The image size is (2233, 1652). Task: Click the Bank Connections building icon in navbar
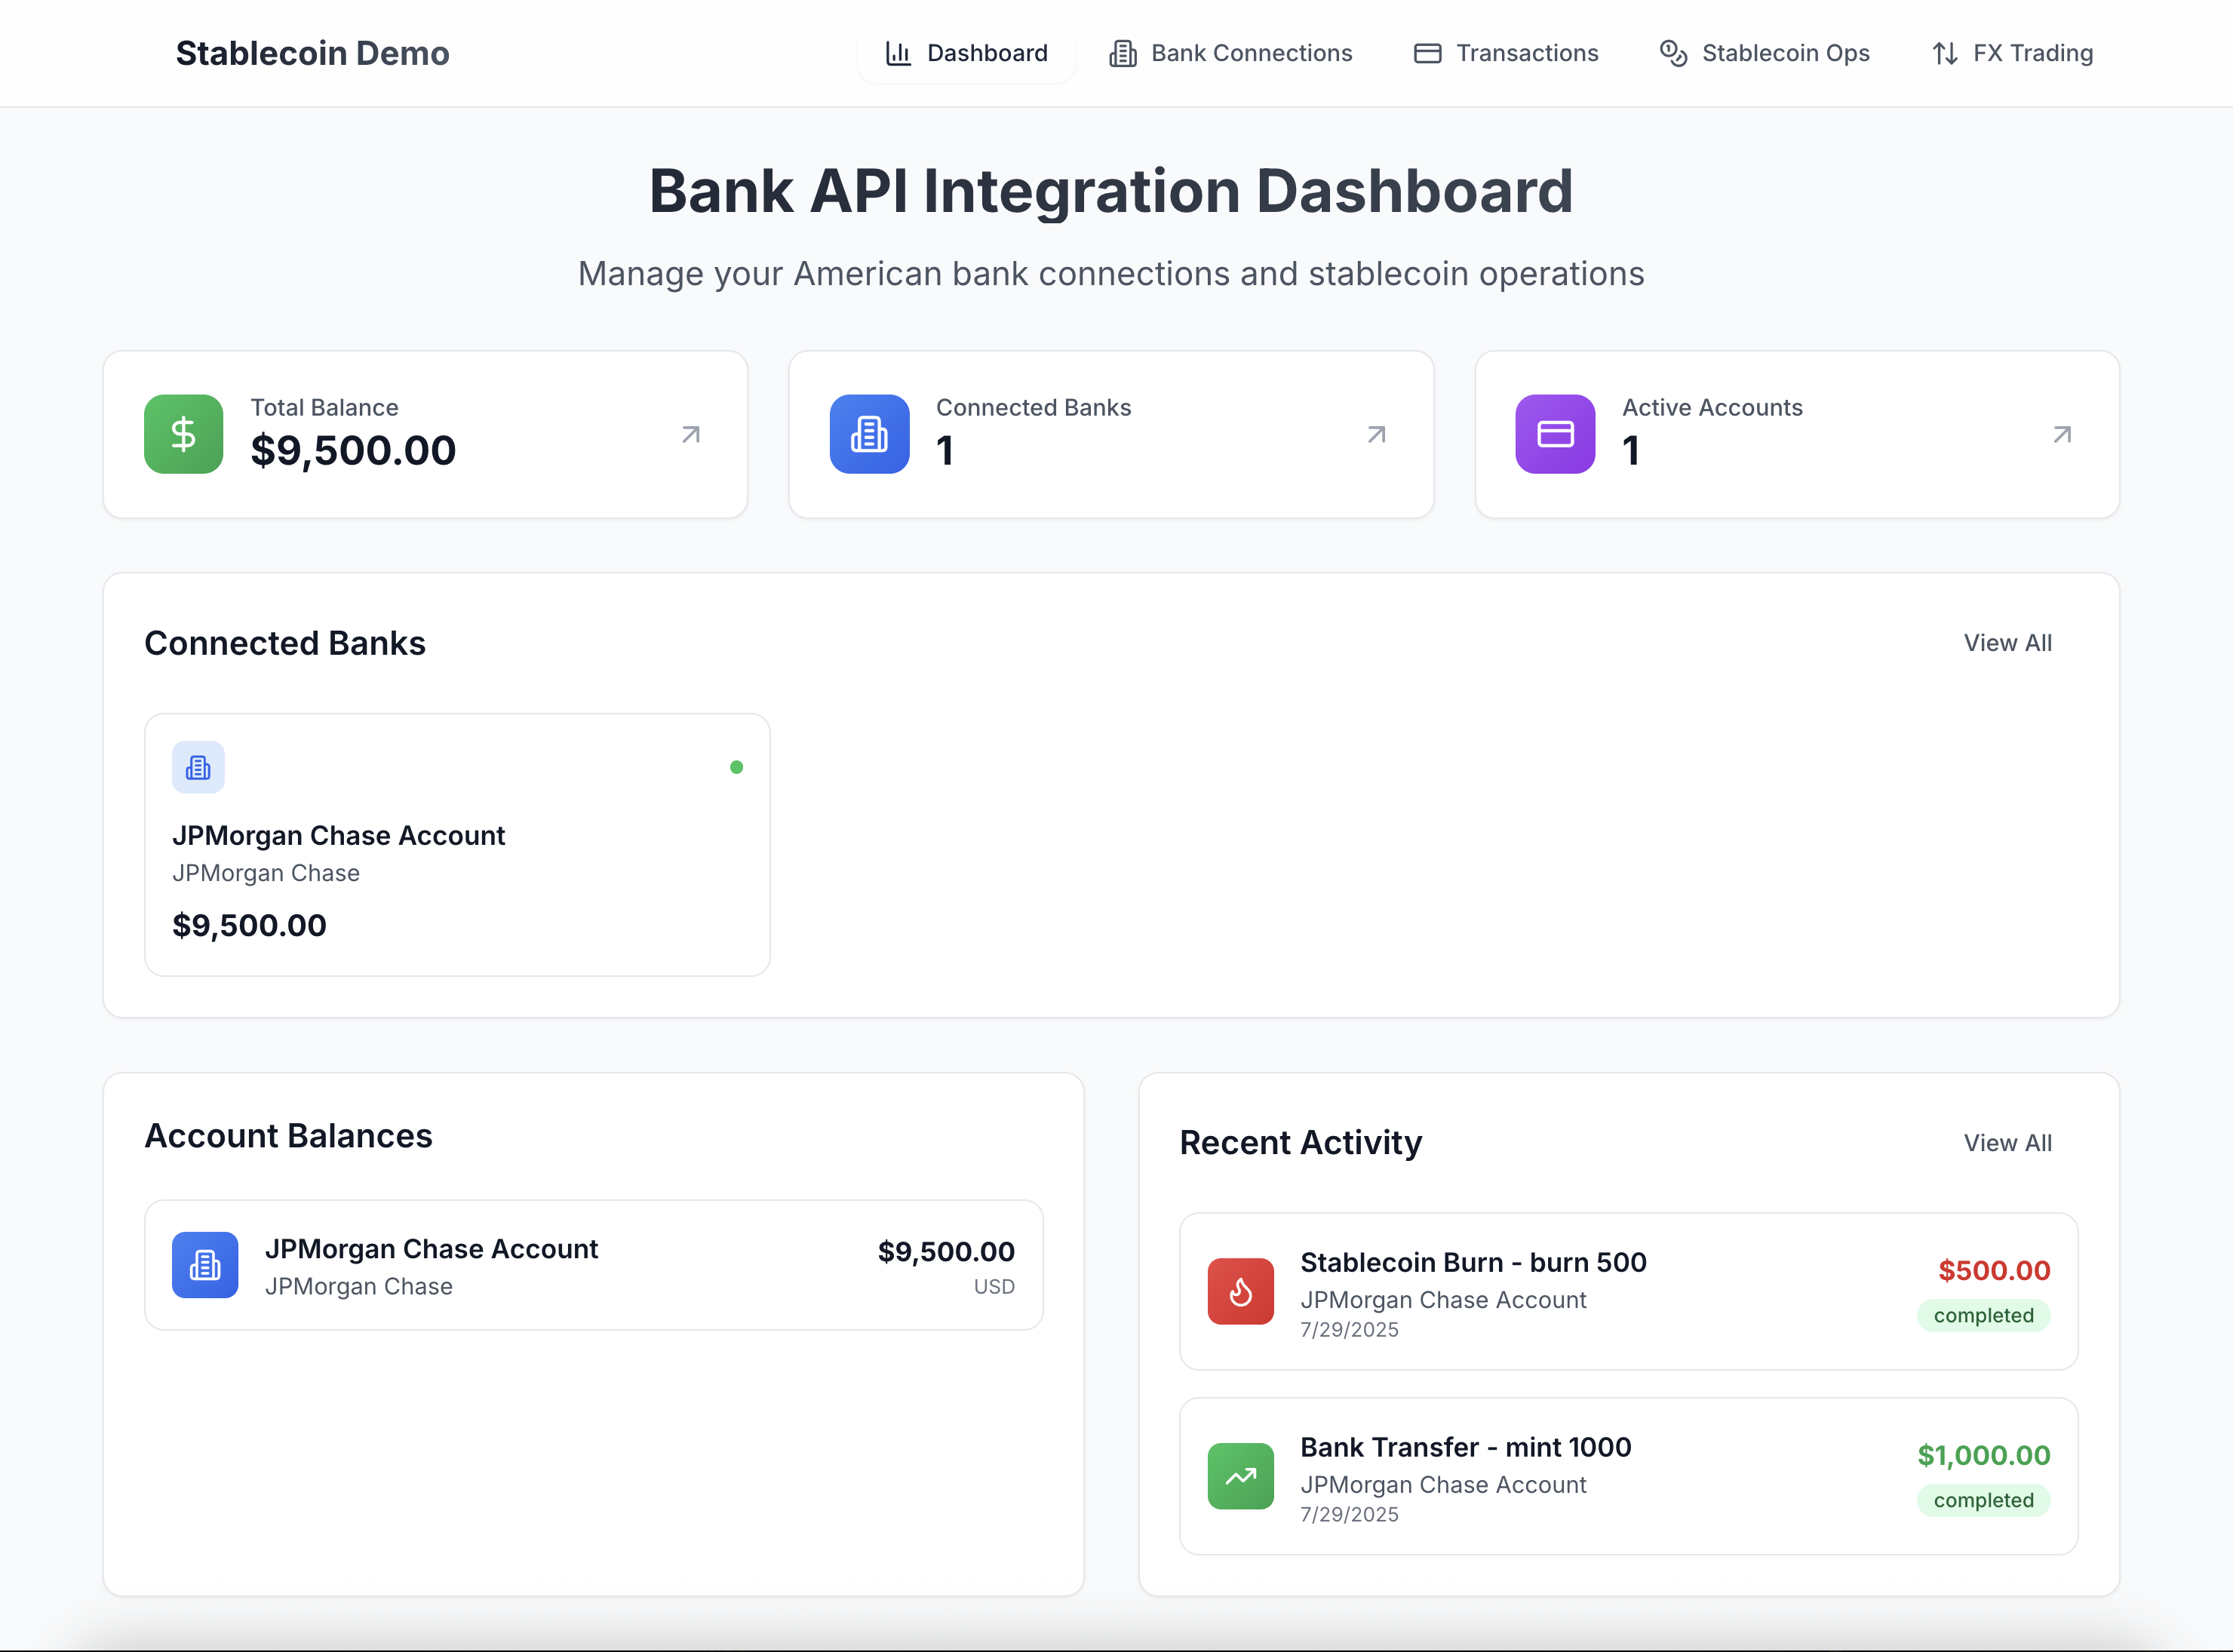(x=1123, y=53)
